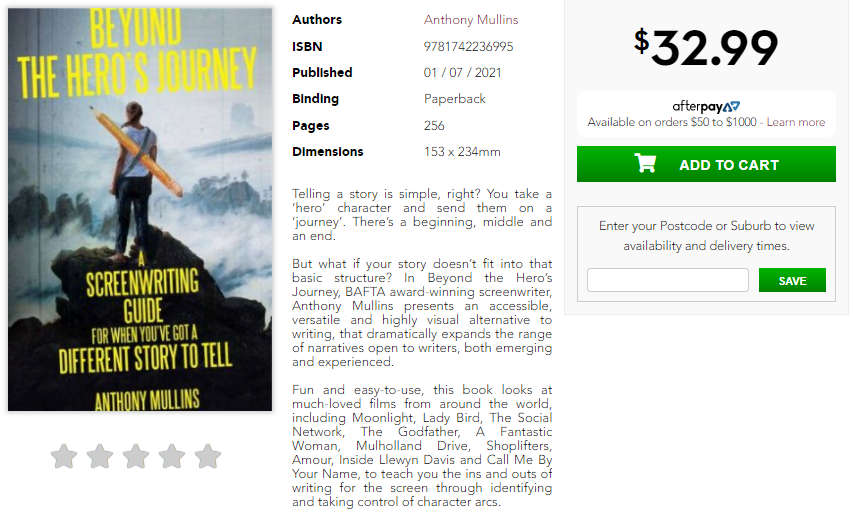This screenshot has width=853, height=514.
Task: Give a four star rating
Action: (172, 456)
